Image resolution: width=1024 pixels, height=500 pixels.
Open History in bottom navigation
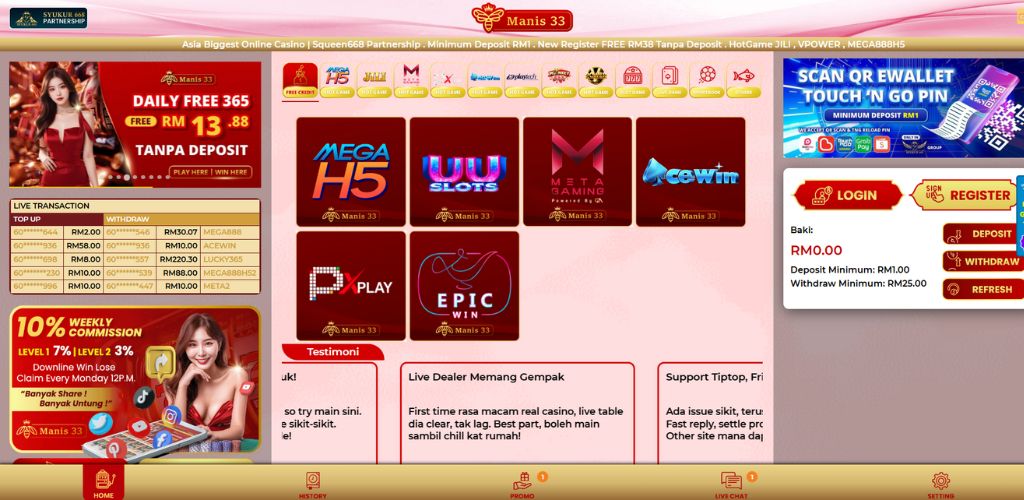pyautogui.click(x=313, y=485)
